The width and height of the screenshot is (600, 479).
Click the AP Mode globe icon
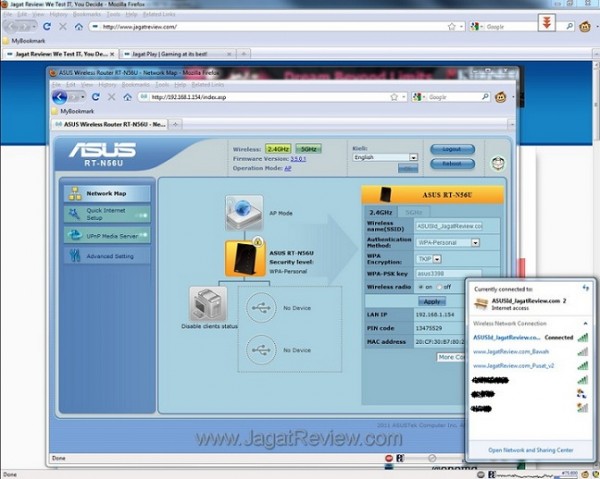click(x=244, y=213)
